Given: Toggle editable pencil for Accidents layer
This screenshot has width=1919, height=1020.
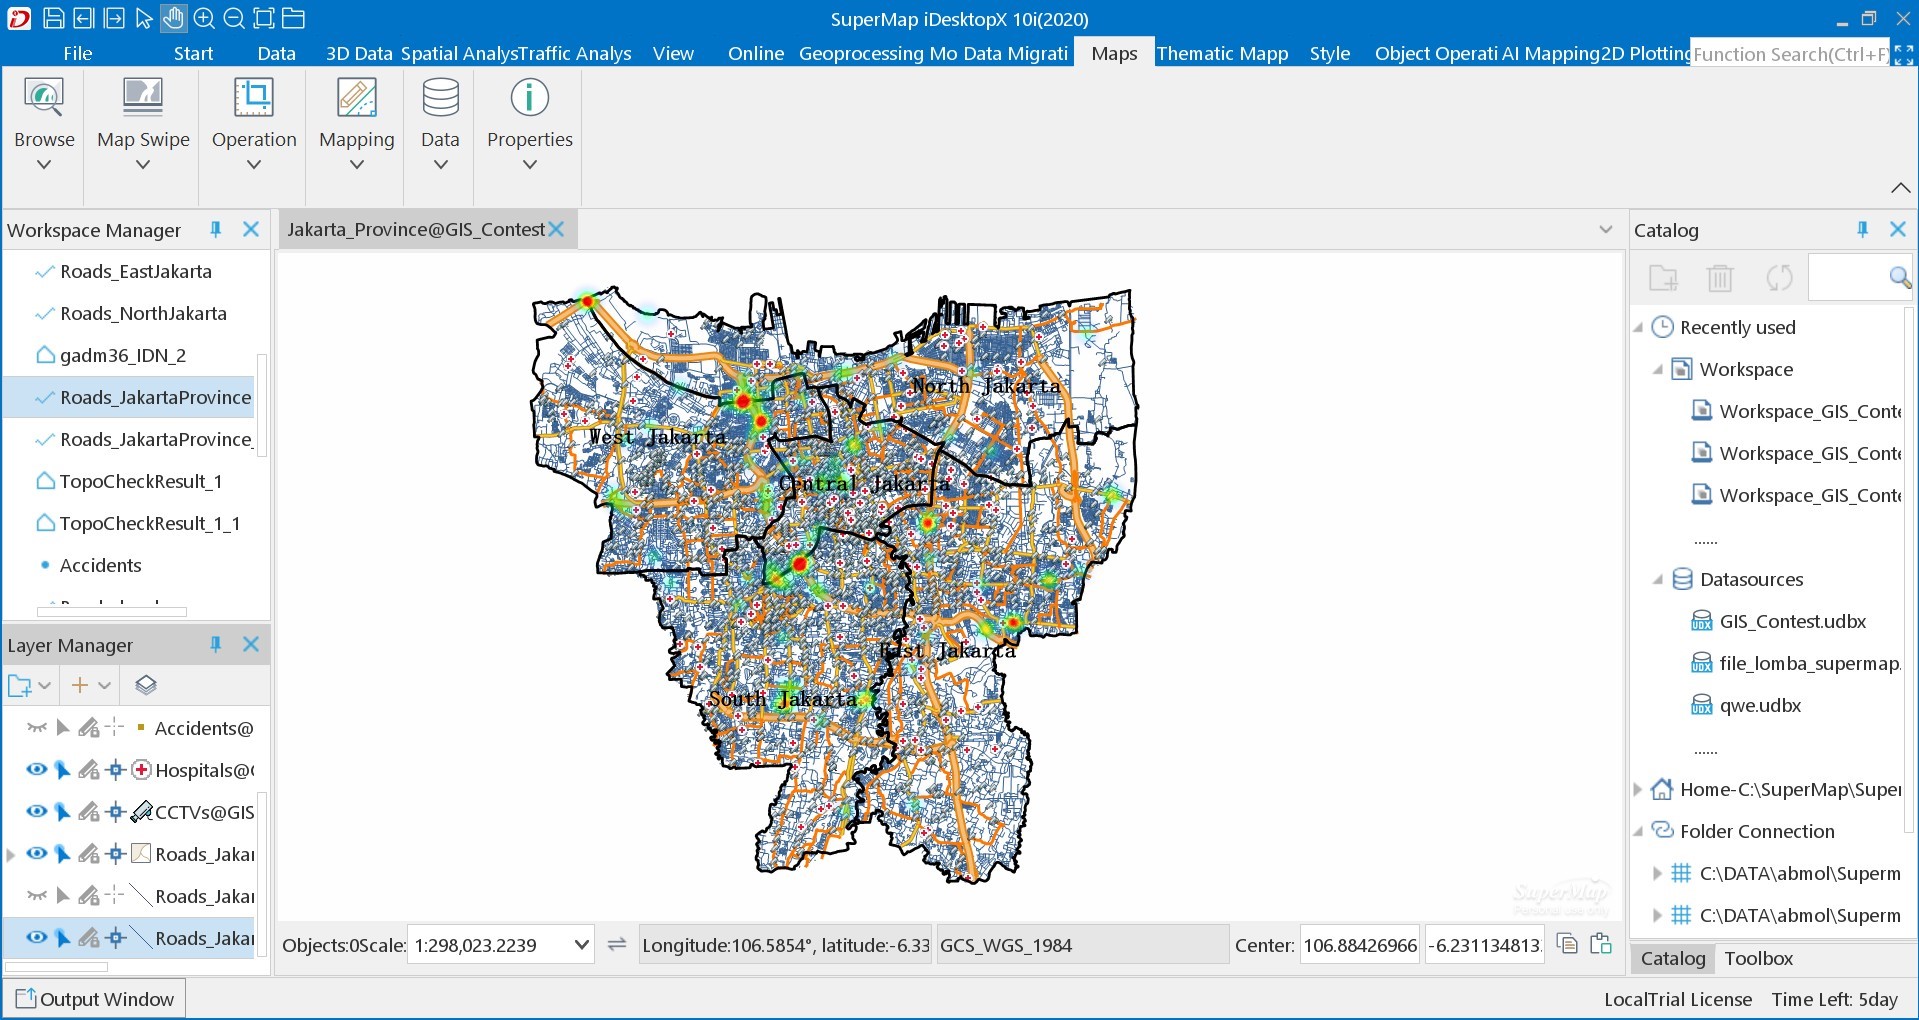Looking at the screenshot, I should 89,728.
